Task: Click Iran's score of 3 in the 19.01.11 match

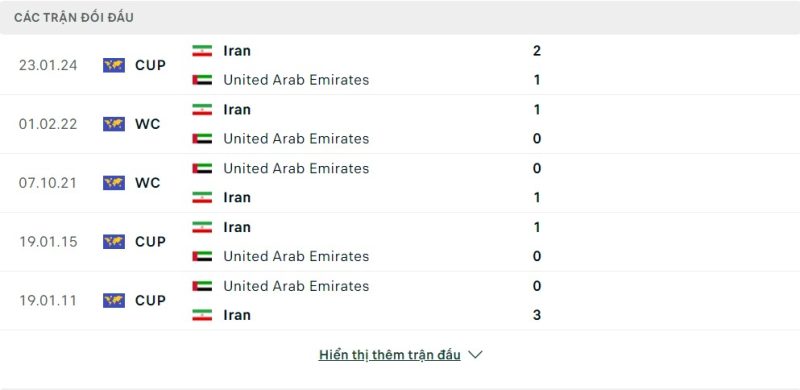Action: pyautogui.click(x=537, y=315)
